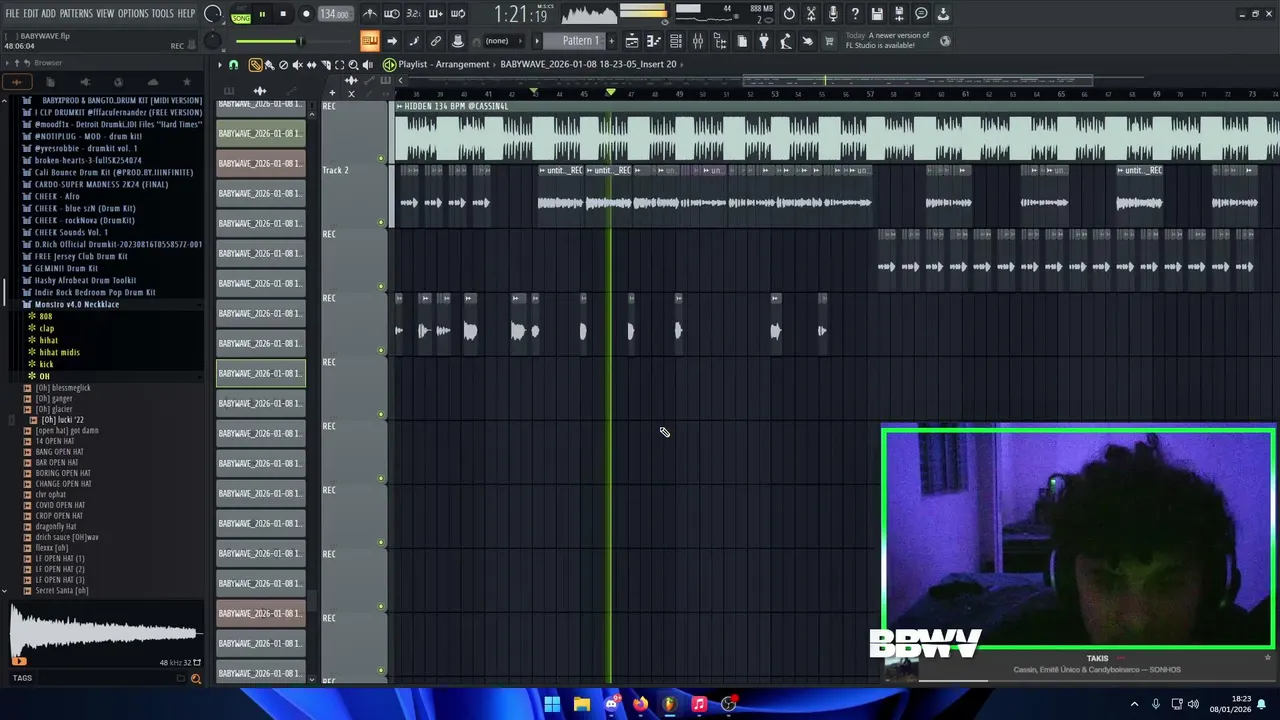Toggle the metronome button
Viewport: 1280px width, 720px height.
click(x=370, y=14)
